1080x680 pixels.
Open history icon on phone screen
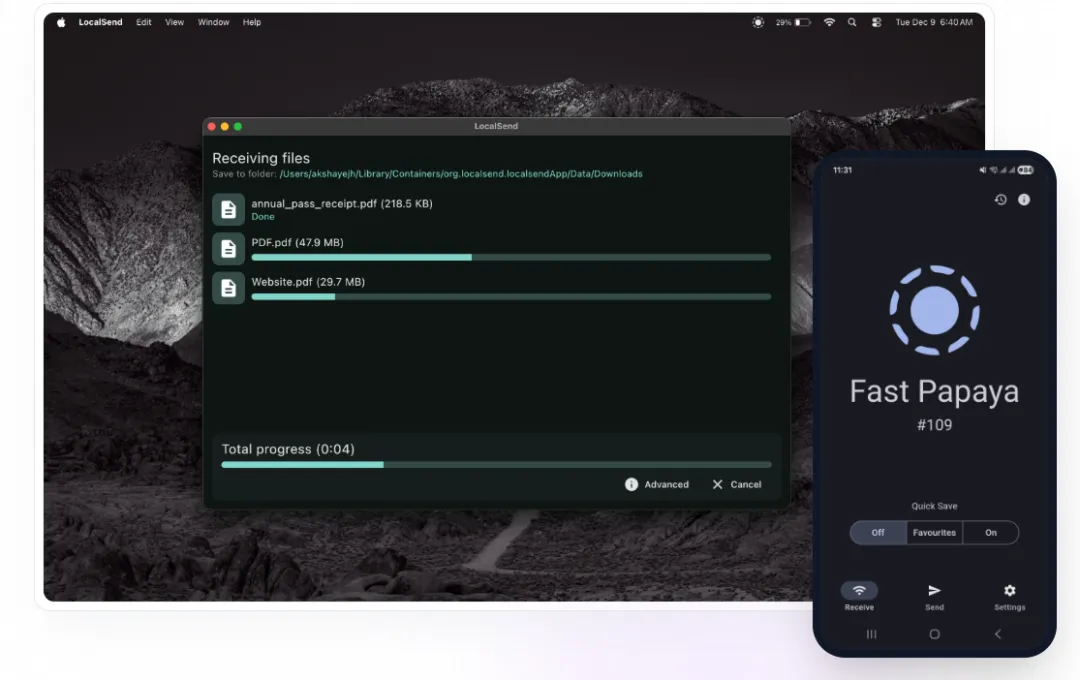pos(1001,200)
